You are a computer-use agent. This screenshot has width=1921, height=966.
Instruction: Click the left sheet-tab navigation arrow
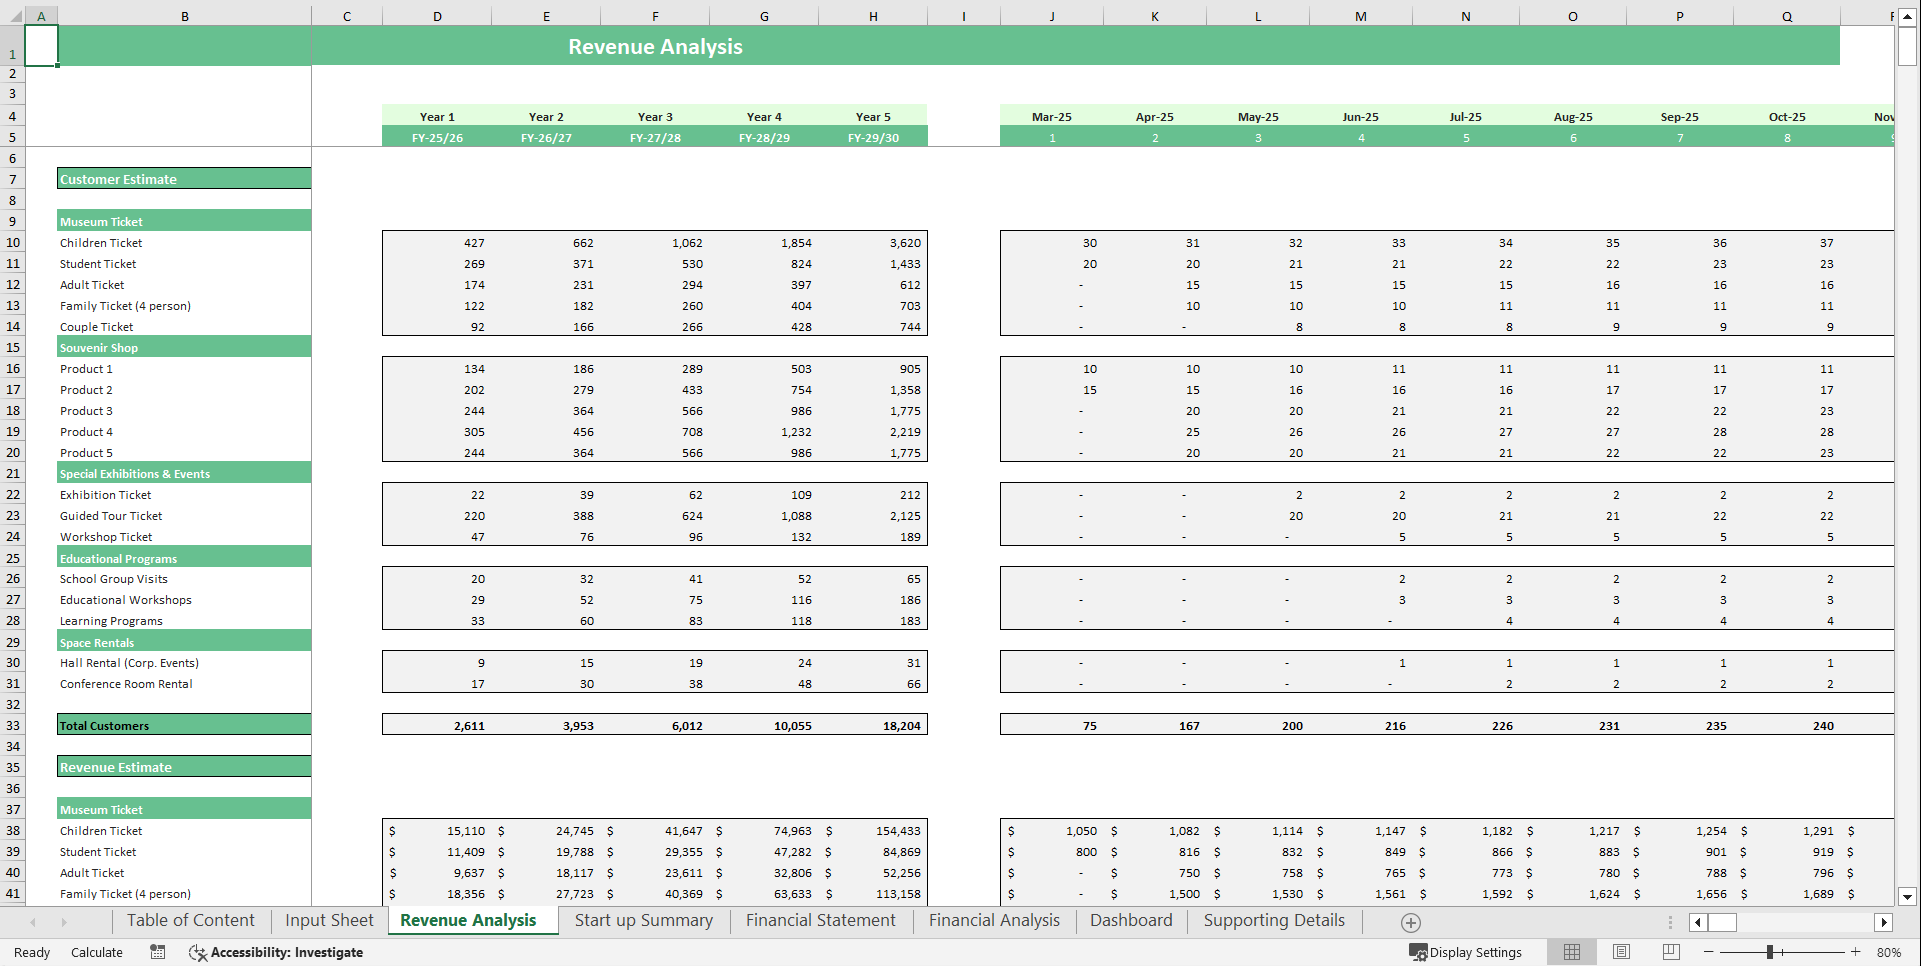[33, 921]
